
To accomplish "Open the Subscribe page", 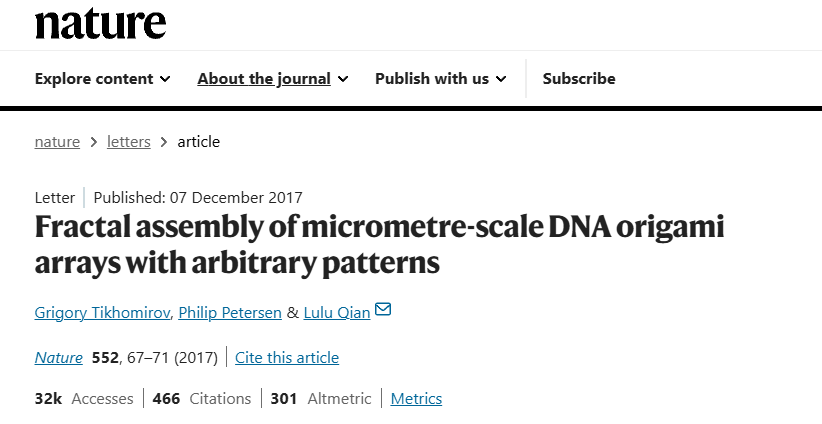I will pyautogui.click(x=579, y=79).
